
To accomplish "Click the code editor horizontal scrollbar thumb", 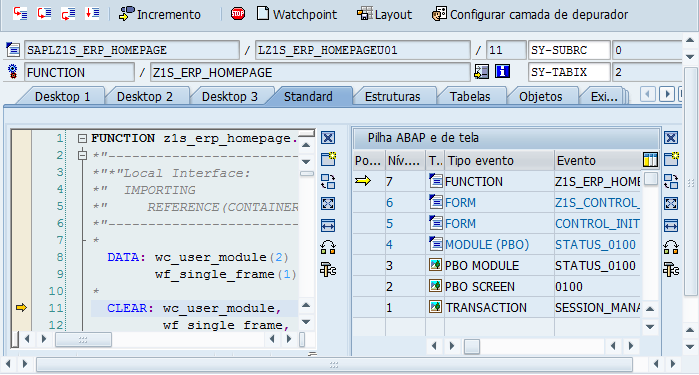I will [x=83, y=340].
